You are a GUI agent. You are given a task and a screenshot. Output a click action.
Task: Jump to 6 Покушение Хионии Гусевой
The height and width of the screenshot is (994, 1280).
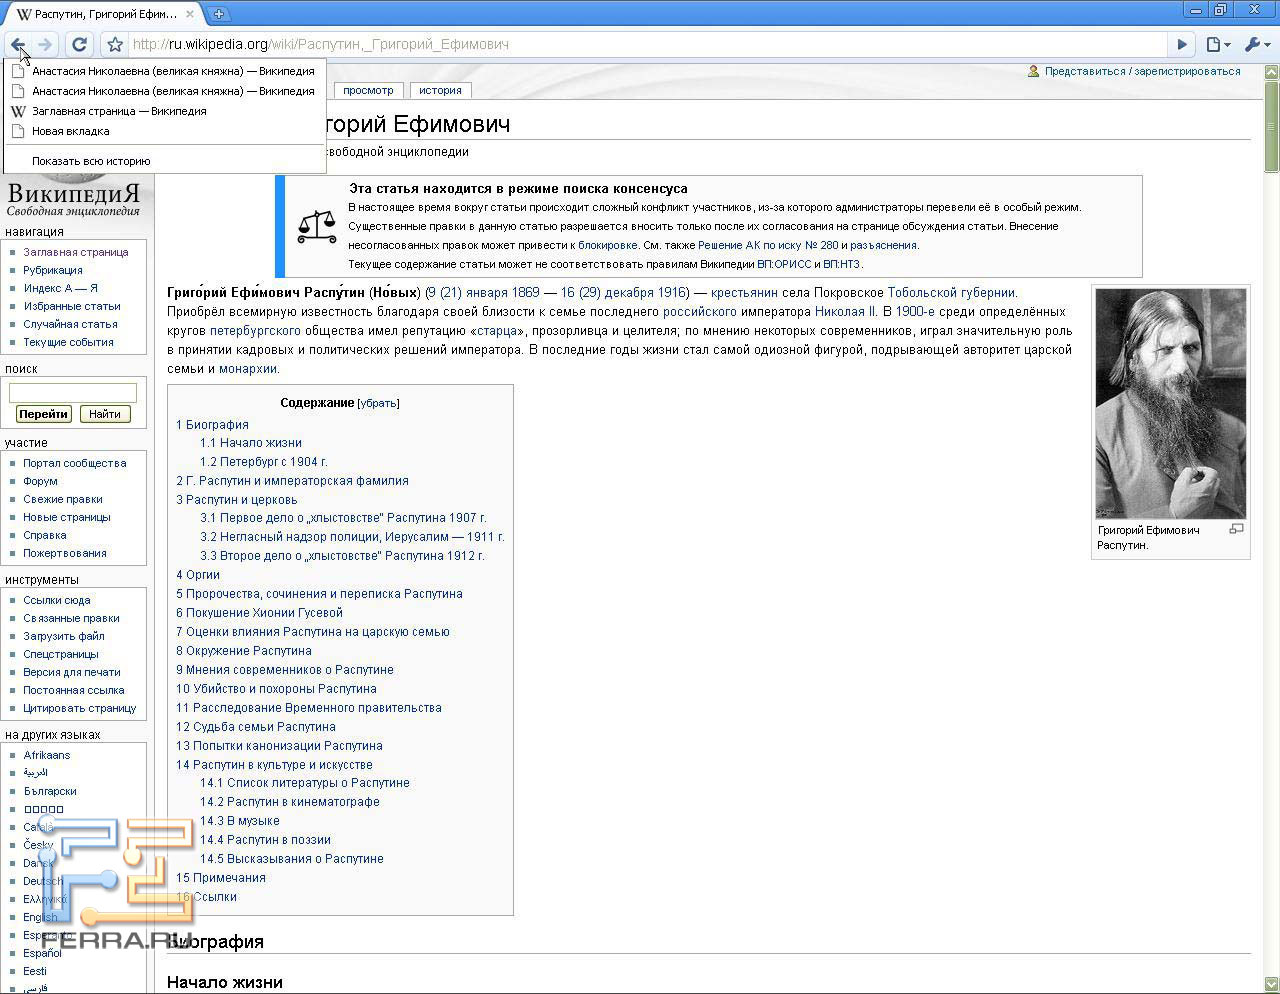point(259,613)
